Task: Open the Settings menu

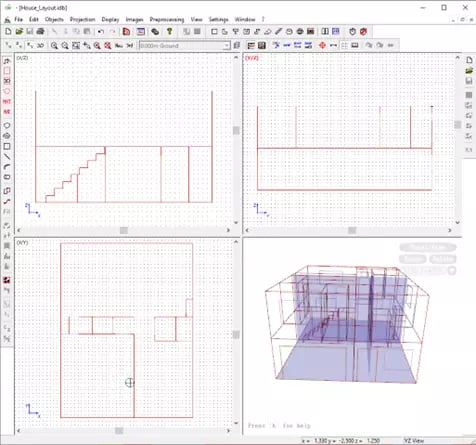Action: coord(218,19)
